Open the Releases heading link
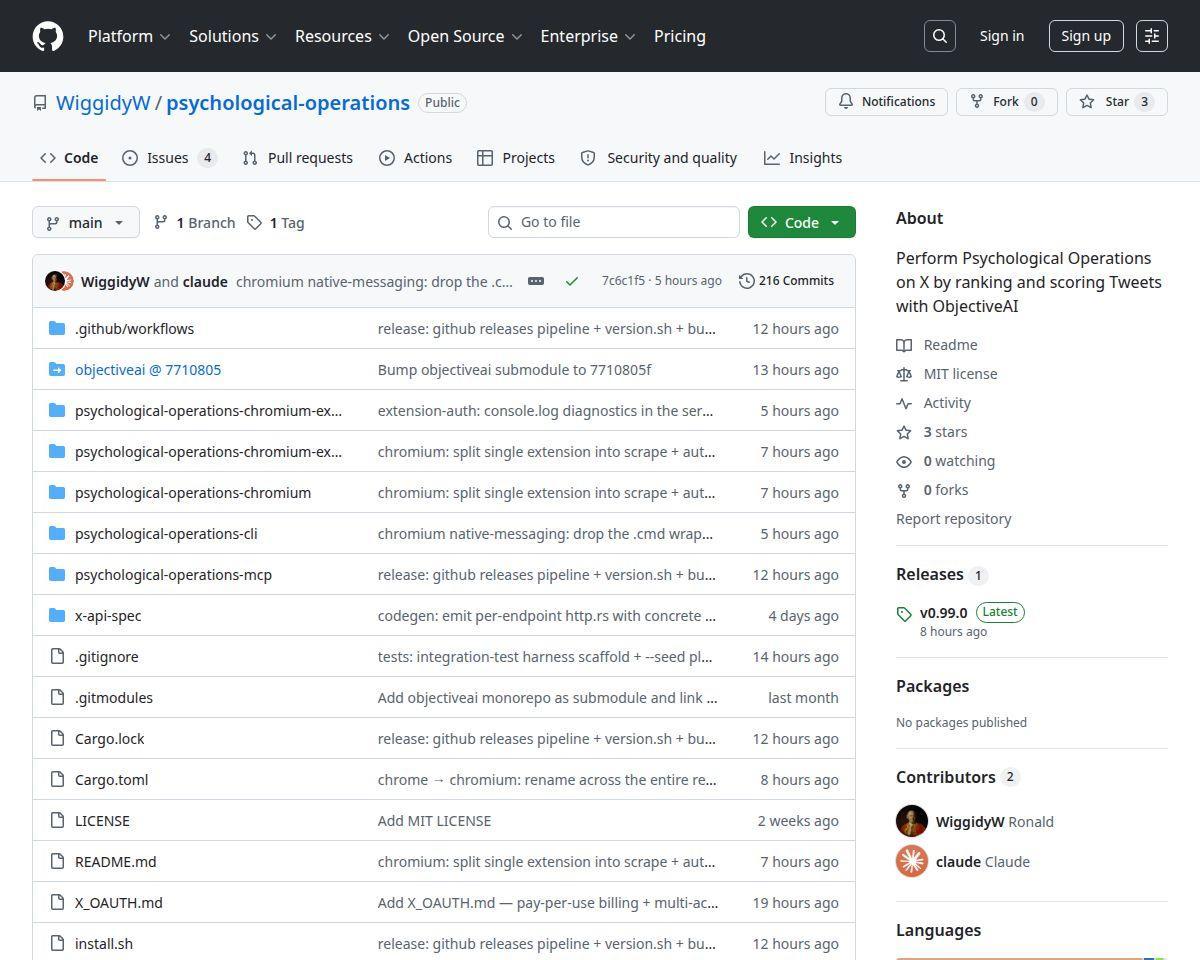The image size is (1200, 960). pyautogui.click(x=942, y=575)
